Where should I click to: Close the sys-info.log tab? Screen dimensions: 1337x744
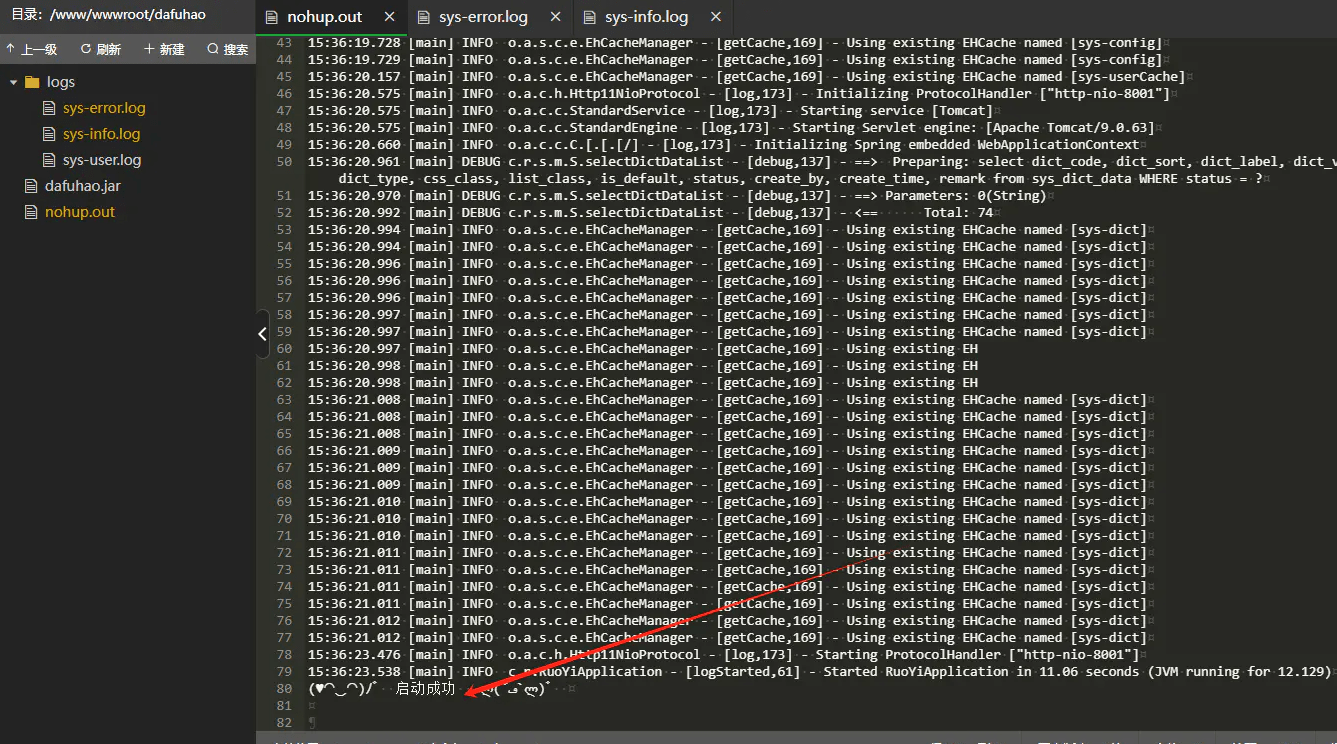coord(714,17)
